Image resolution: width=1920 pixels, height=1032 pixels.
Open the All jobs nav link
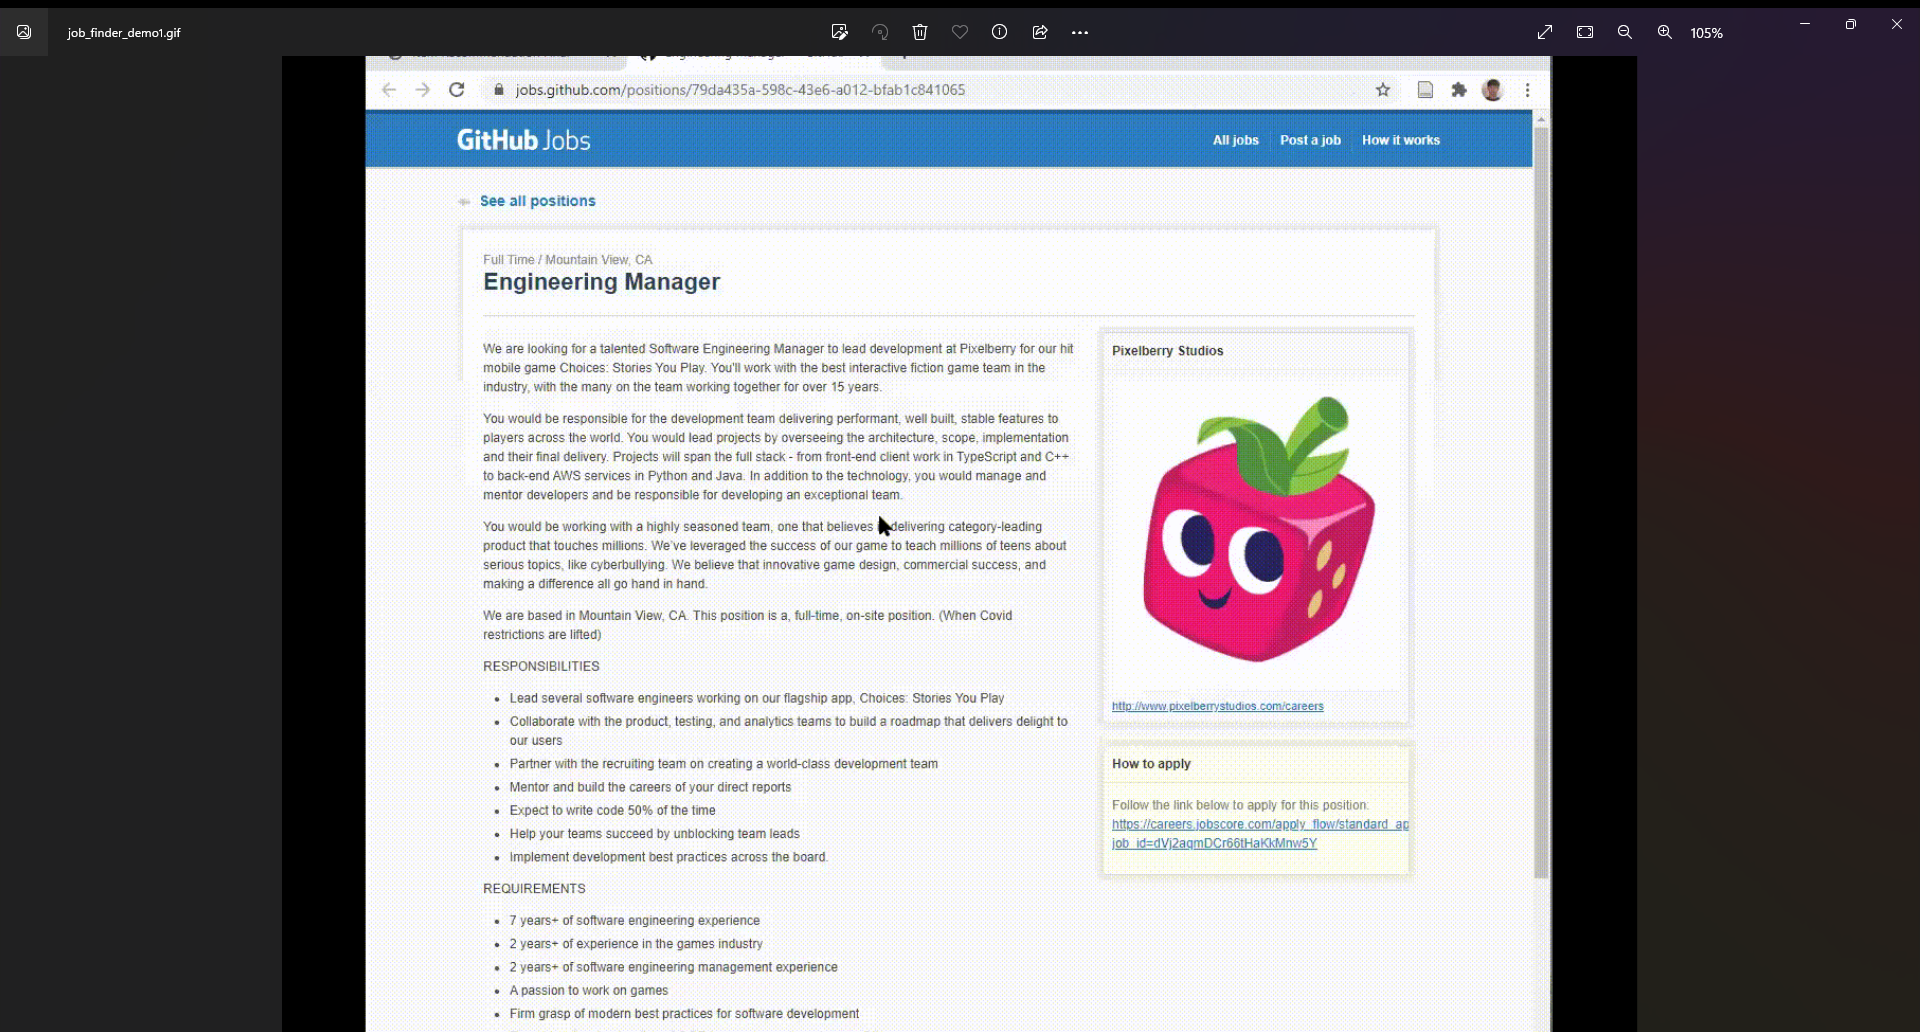click(1236, 140)
